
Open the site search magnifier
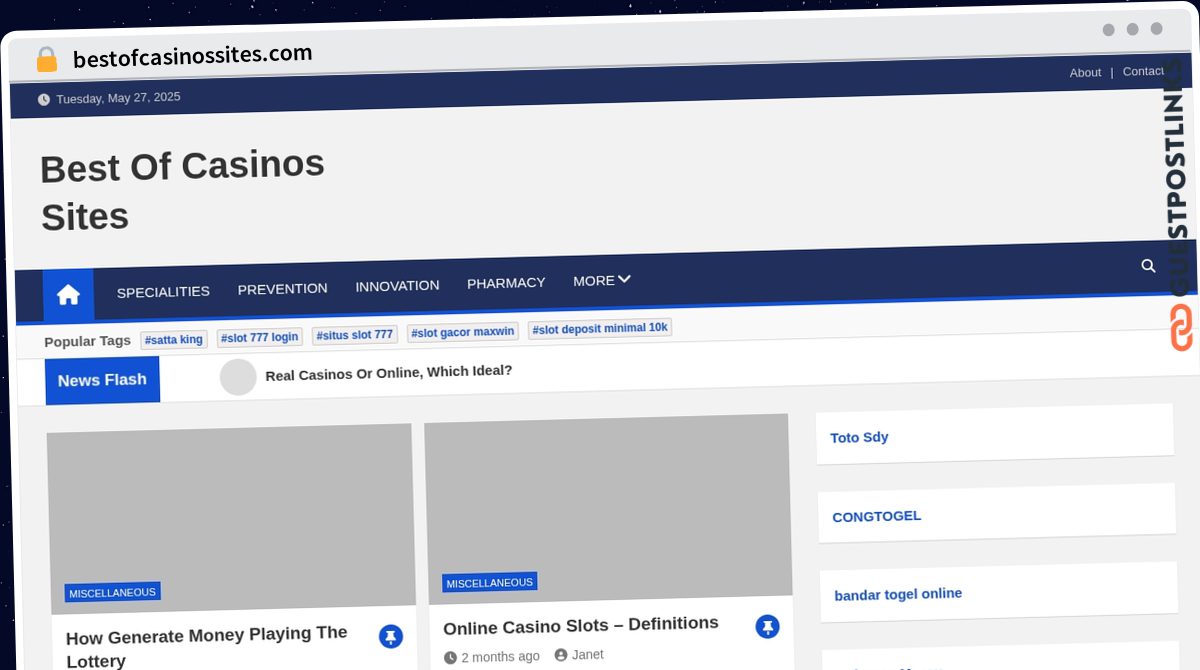click(1148, 266)
